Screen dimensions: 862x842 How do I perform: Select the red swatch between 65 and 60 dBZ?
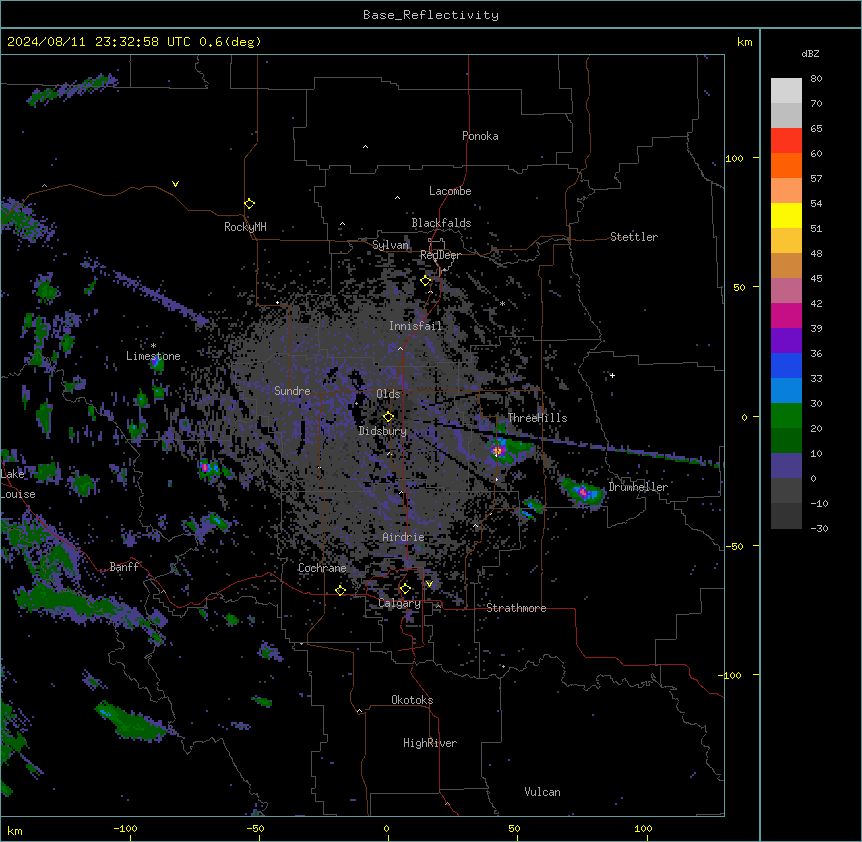(786, 141)
